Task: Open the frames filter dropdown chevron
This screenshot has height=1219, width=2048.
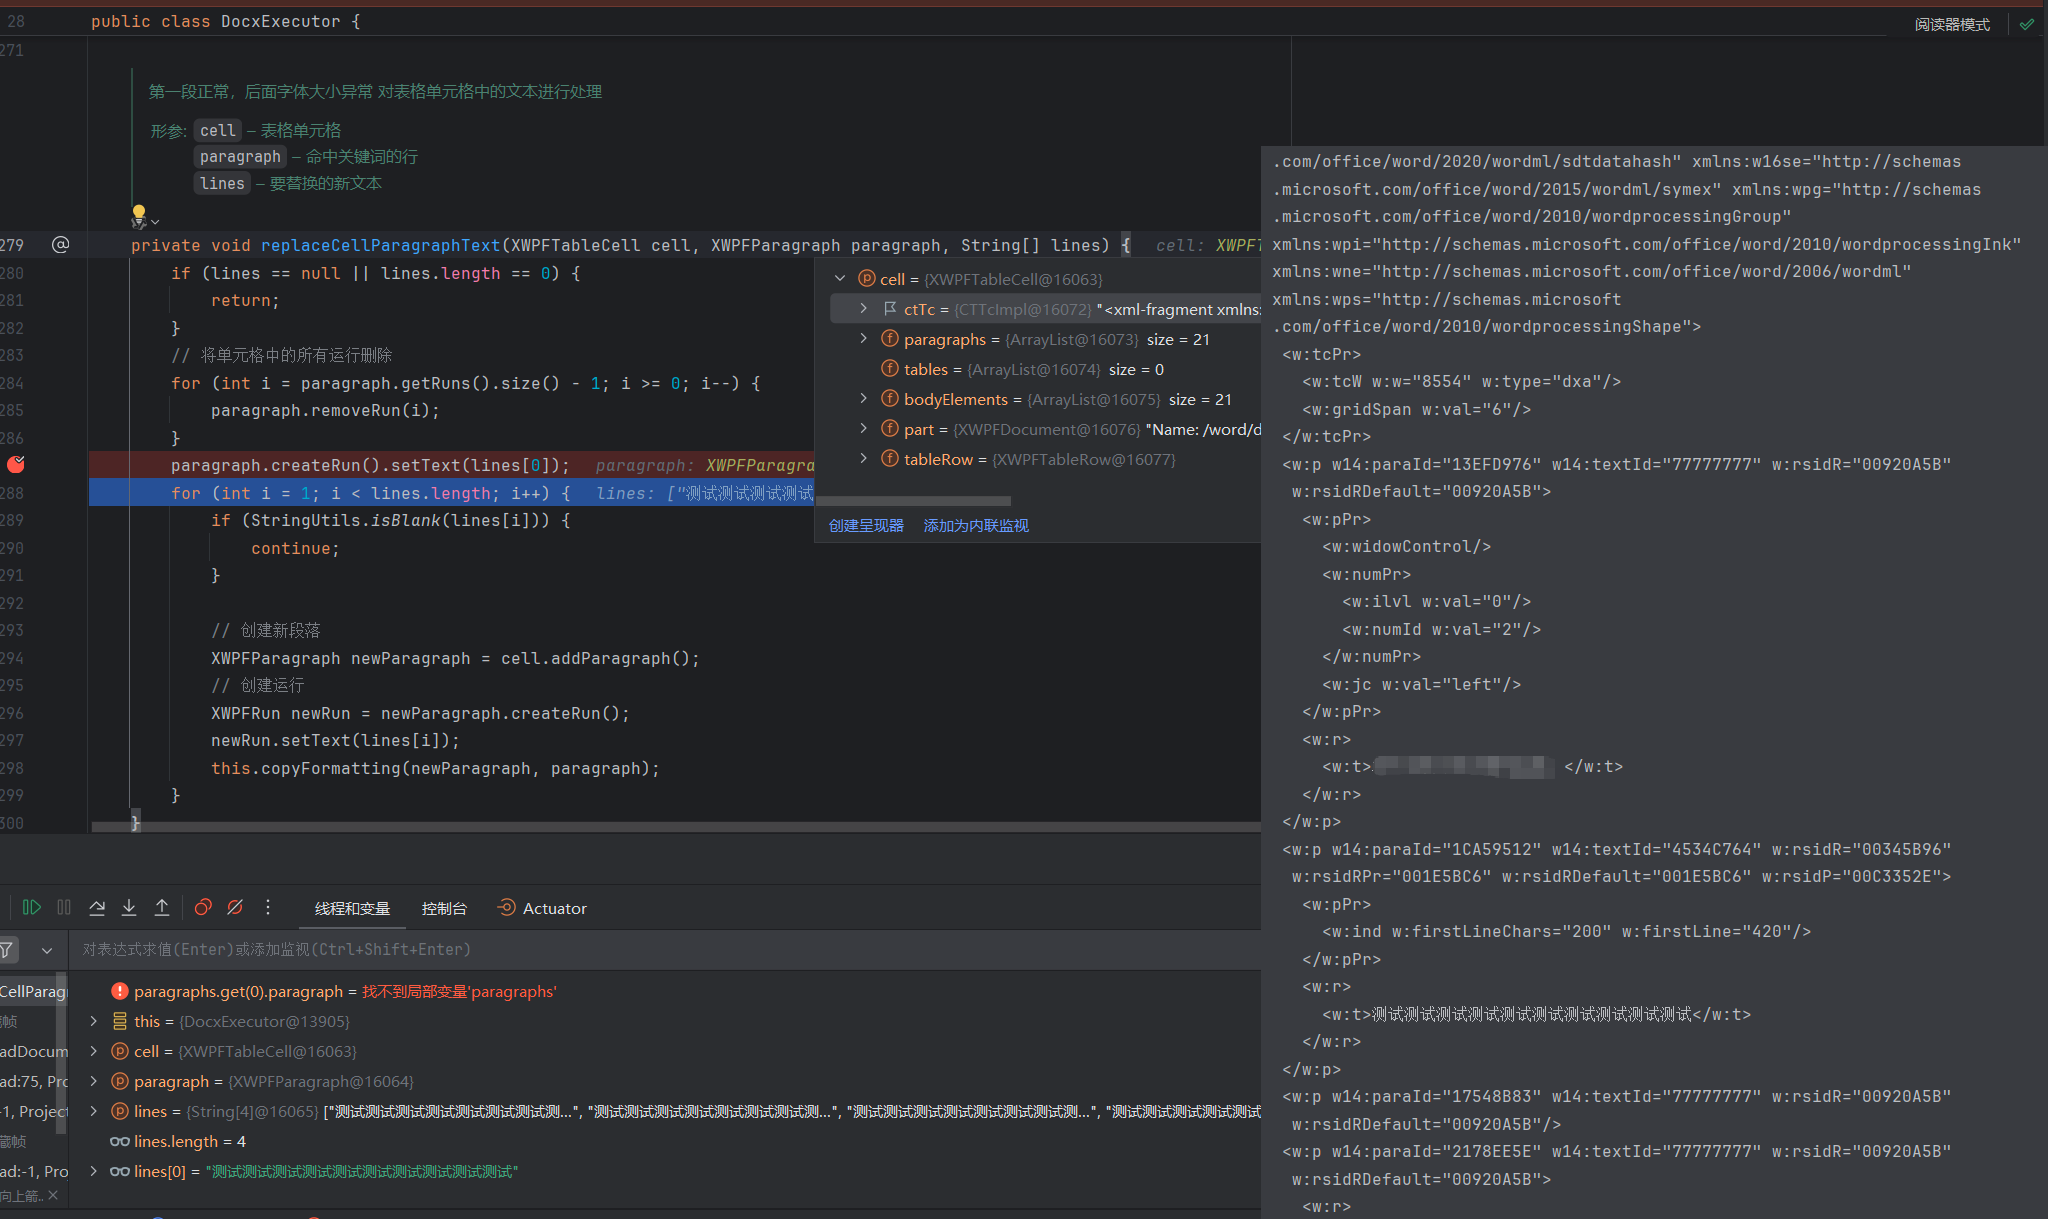Action: pos(47,950)
